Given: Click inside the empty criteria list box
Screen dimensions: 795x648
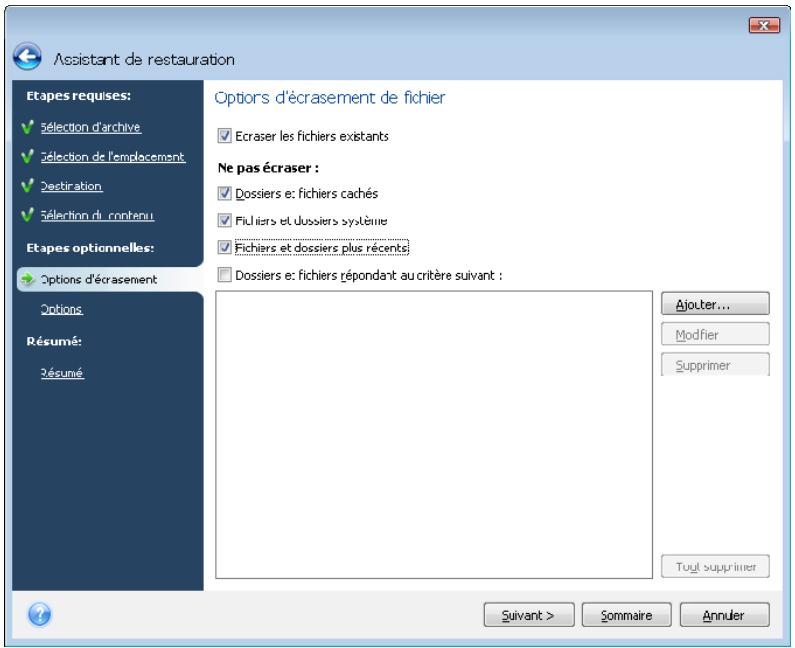Looking at the screenshot, I should click(434, 435).
